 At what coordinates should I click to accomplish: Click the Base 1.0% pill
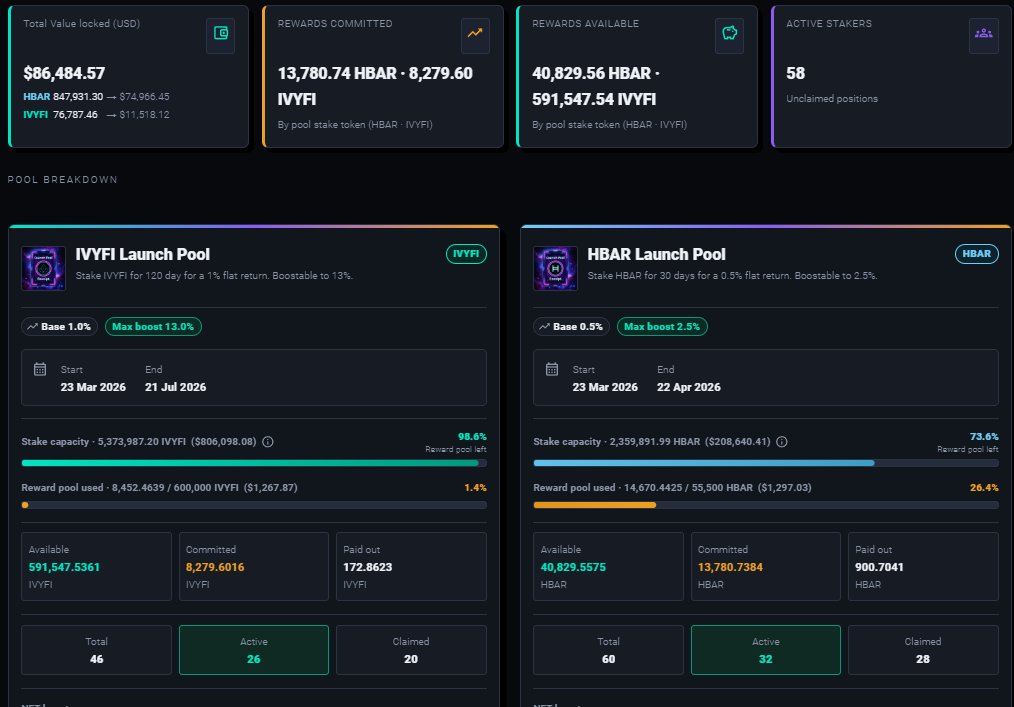click(59, 327)
